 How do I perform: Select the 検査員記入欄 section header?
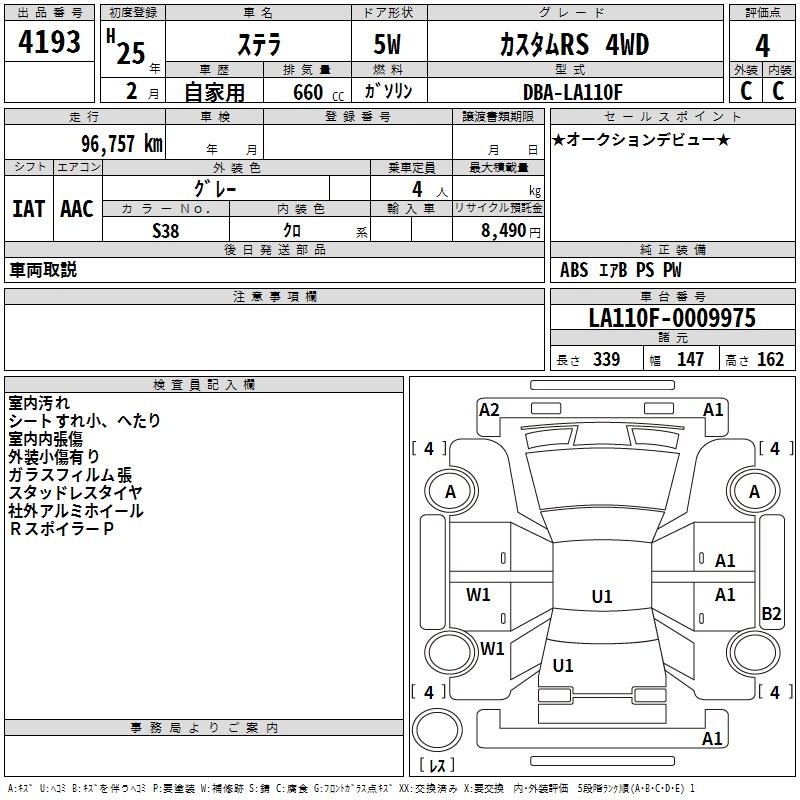(x=204, y=385)
